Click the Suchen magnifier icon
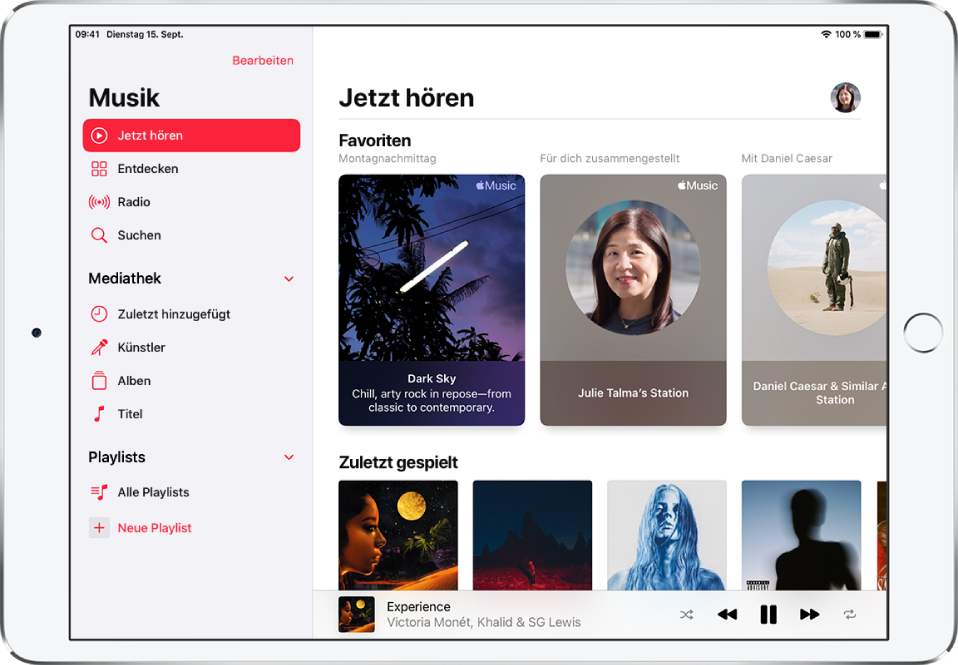The height and width of the screenshot is (665, 958). (99, 235)
